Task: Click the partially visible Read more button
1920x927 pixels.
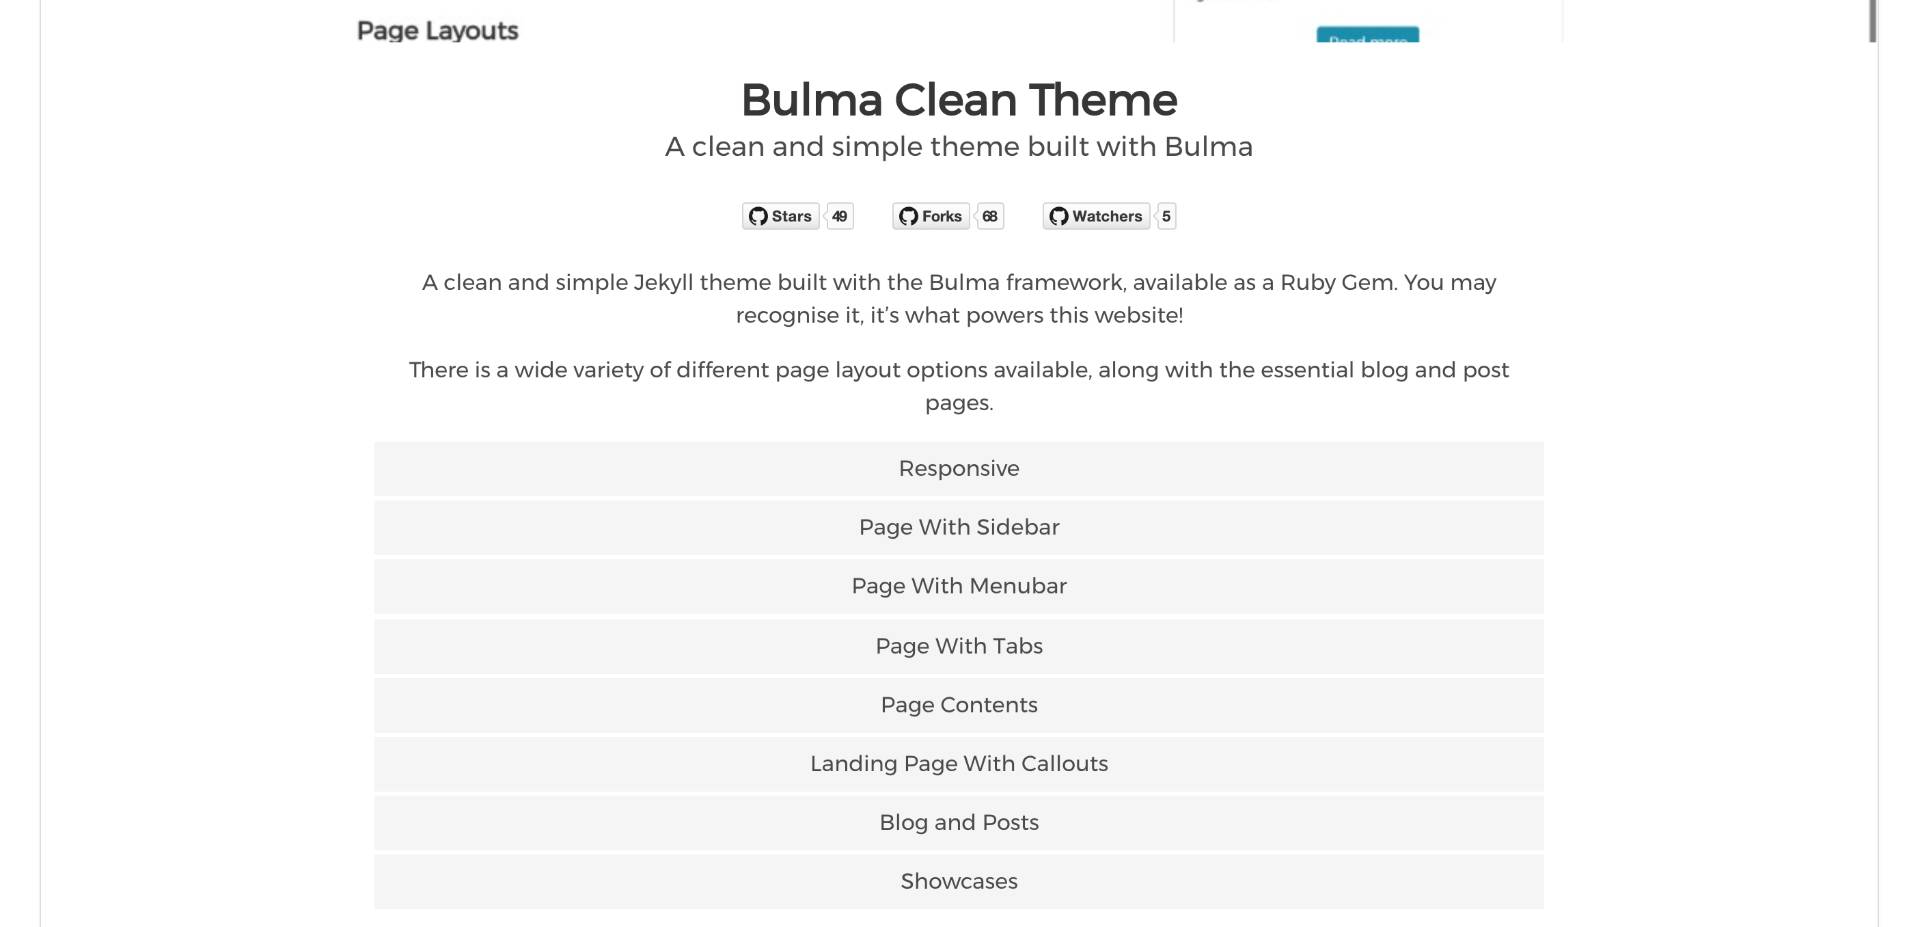Action: click(x=1368, y=35)
